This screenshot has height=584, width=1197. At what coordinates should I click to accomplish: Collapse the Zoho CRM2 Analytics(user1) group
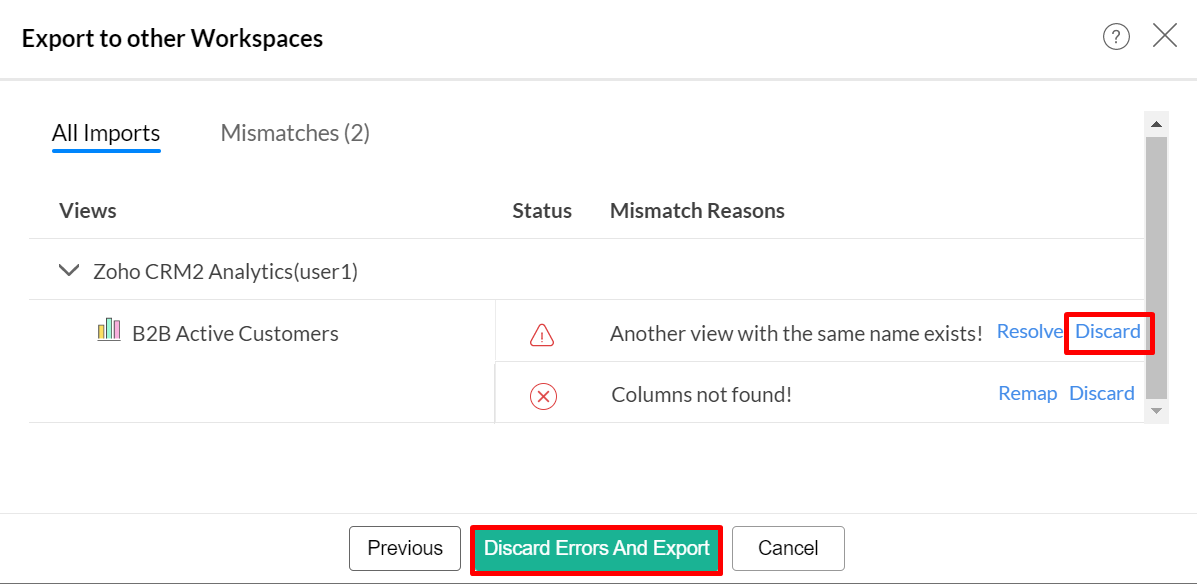pyautogui.click(x=69, y=270)
